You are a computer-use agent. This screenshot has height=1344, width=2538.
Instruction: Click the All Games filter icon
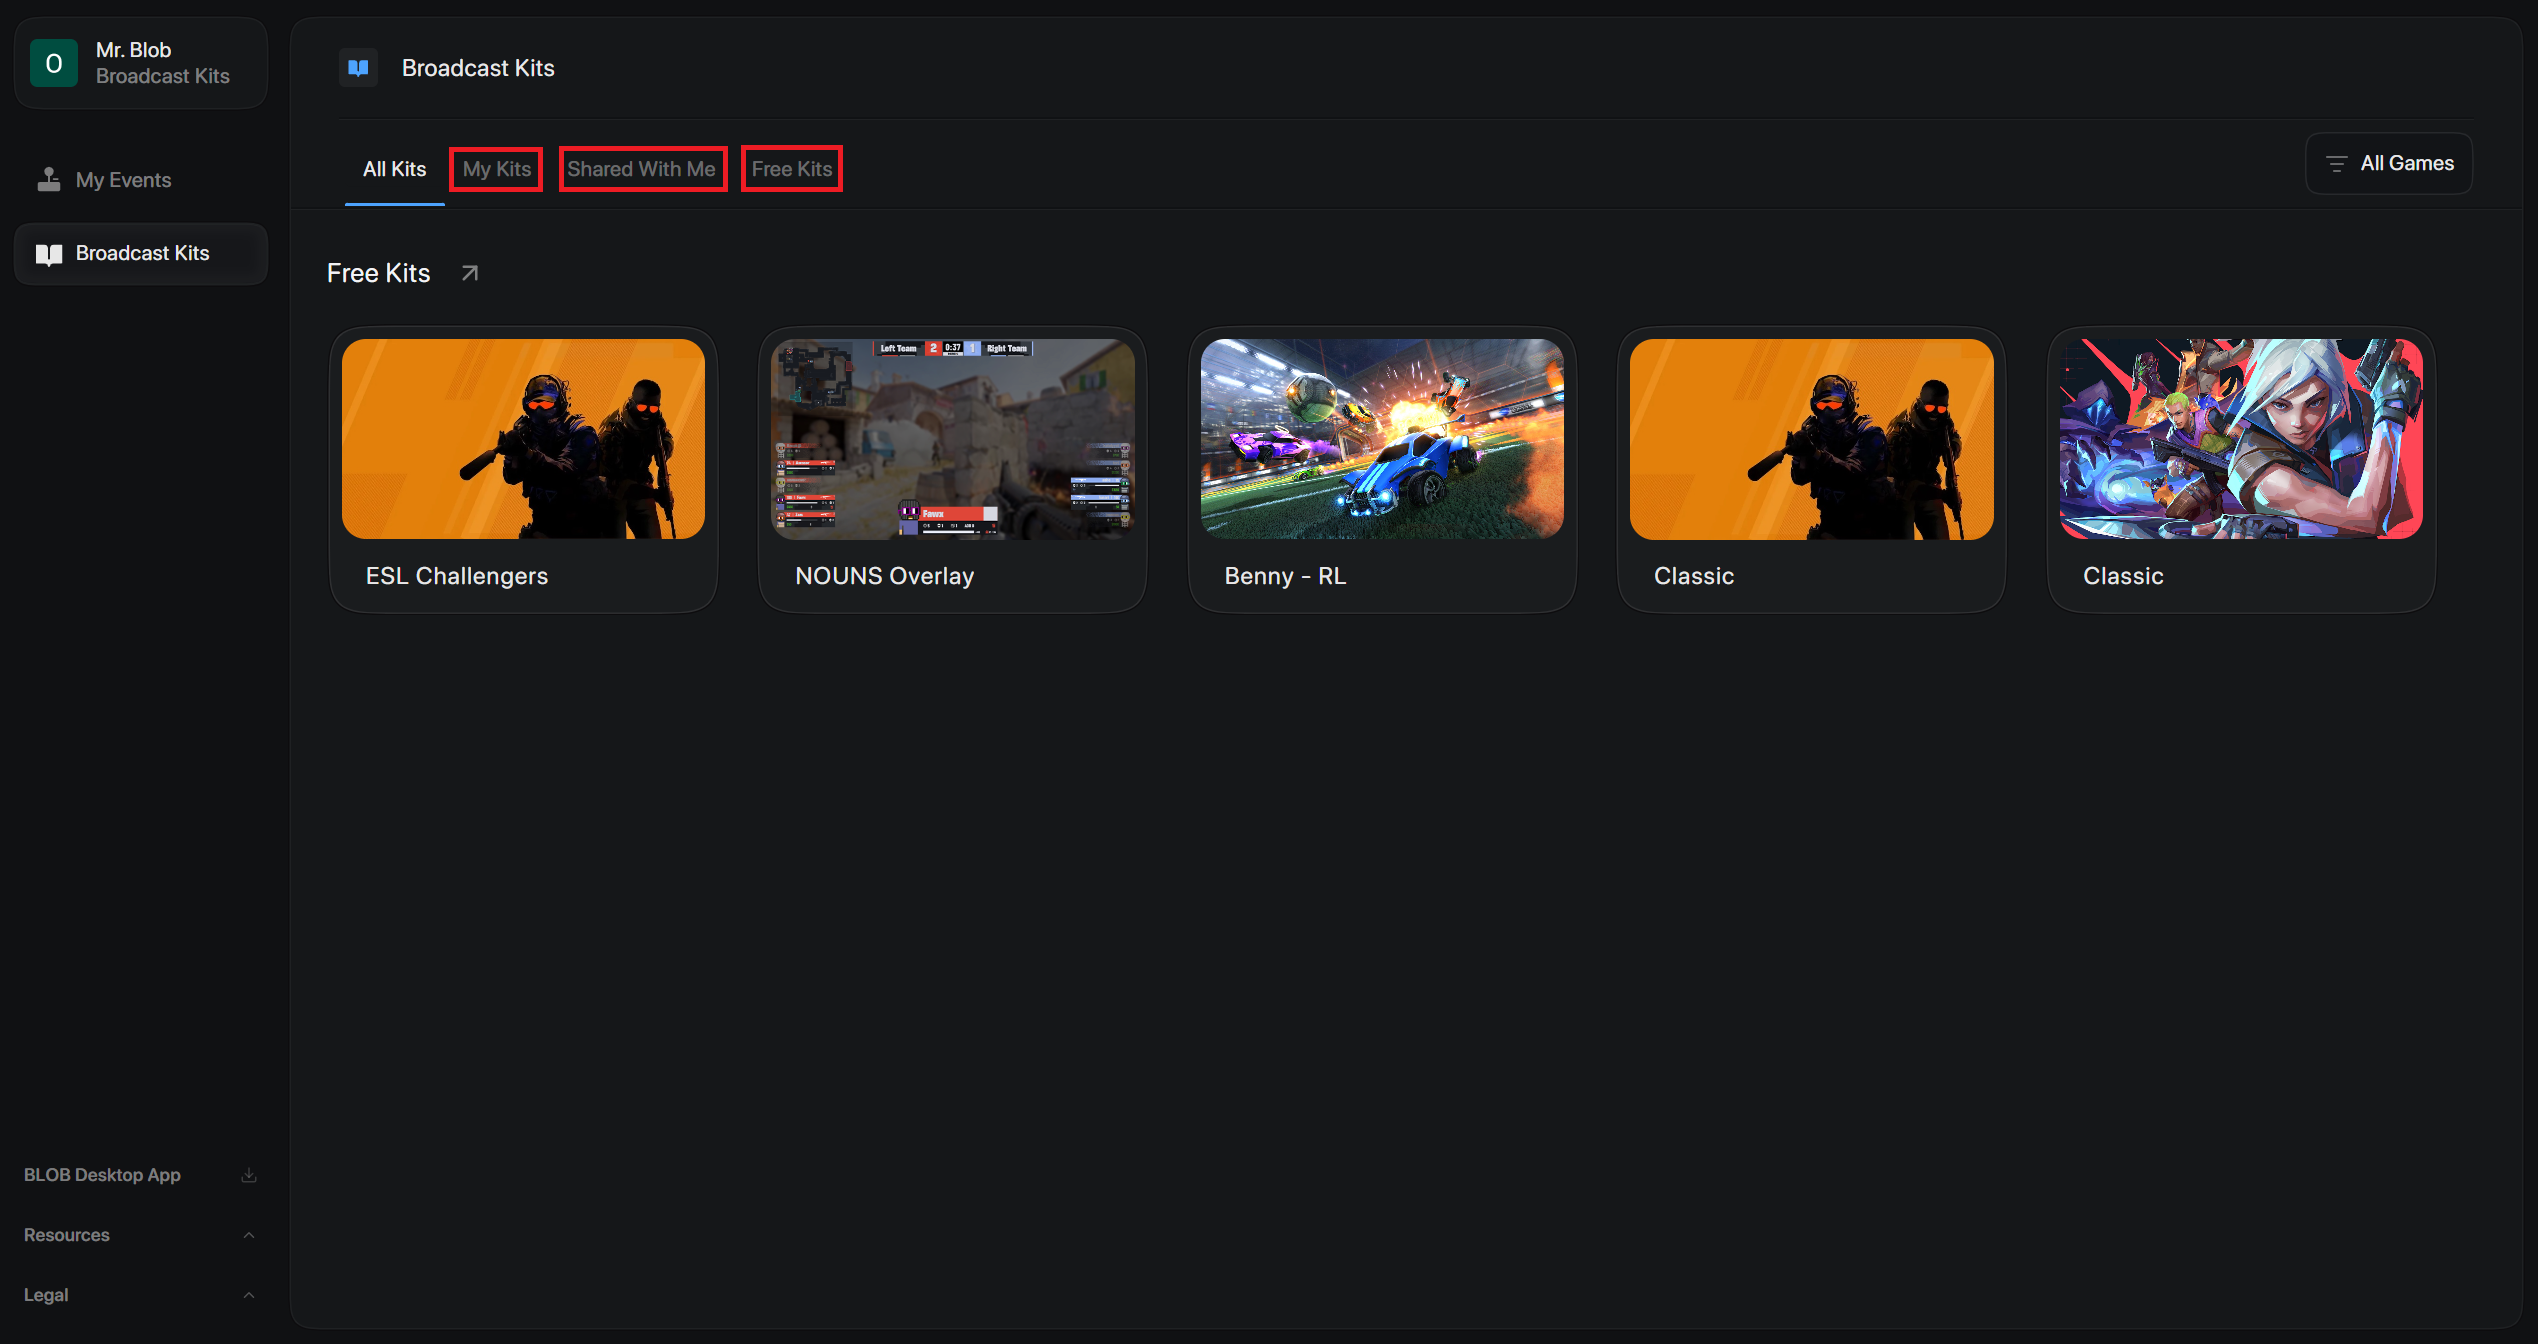tap(2336, 164)
